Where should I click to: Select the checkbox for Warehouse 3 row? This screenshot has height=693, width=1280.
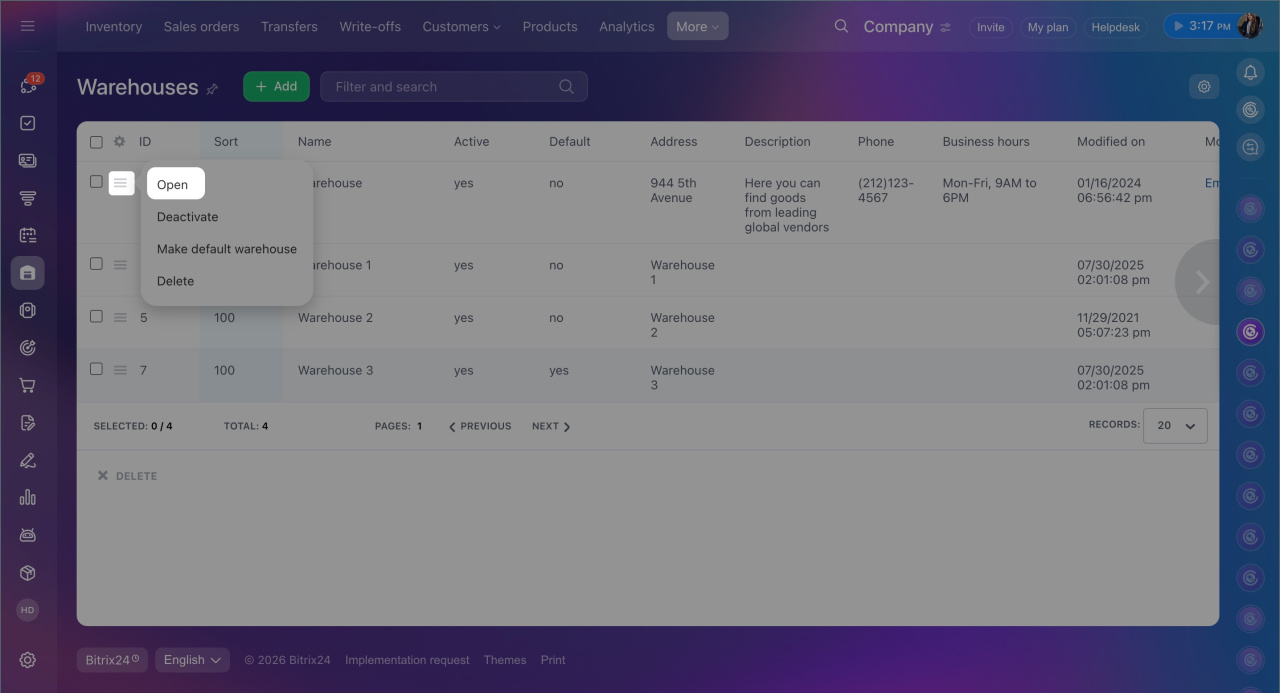pos(96,369)
